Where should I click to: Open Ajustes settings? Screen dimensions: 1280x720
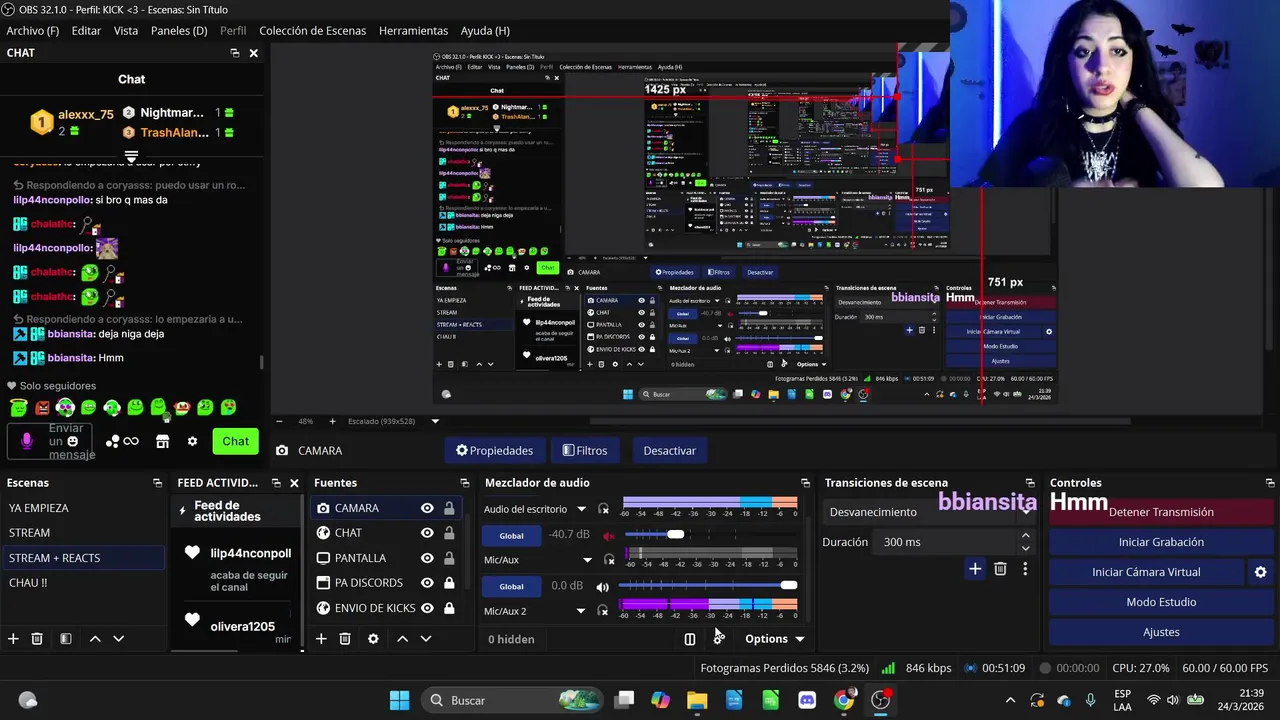(1161, 632)
